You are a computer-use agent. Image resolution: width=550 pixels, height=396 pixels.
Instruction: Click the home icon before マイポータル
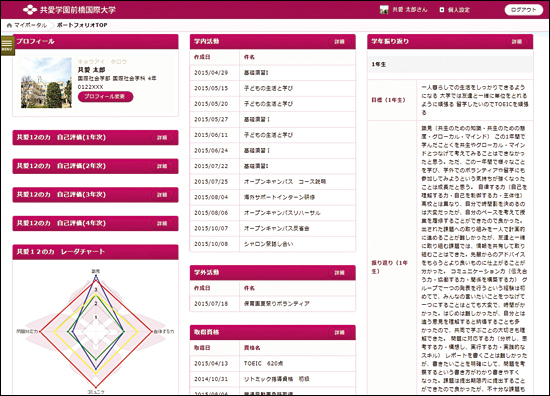coord(9,25)
